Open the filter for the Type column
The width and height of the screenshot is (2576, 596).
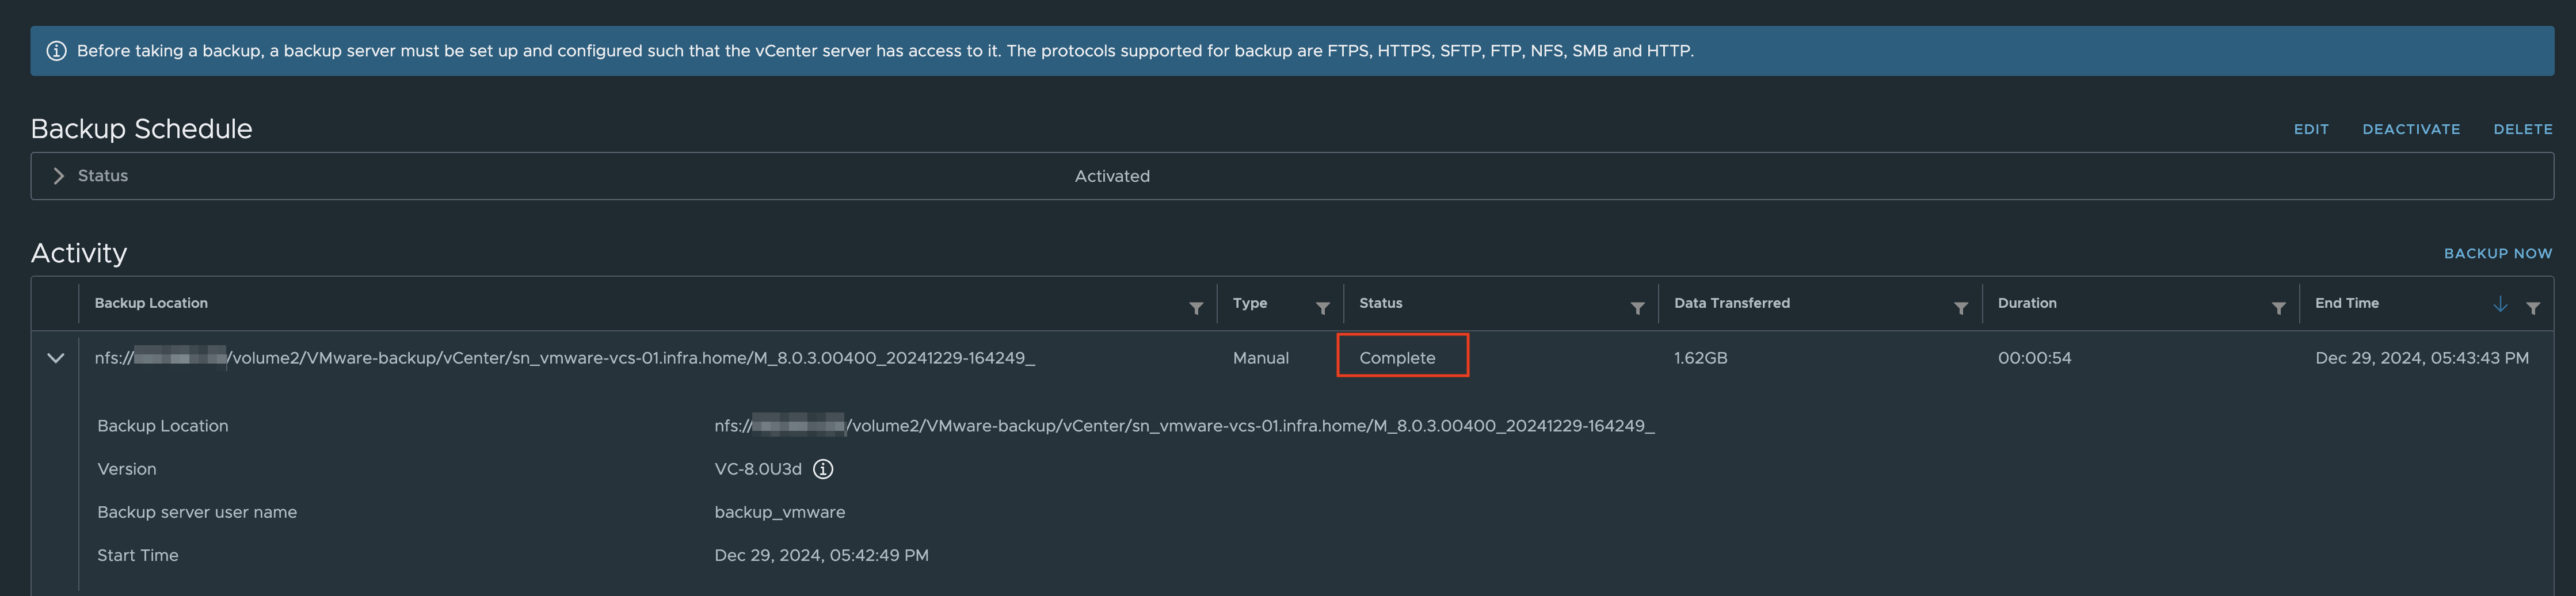[x=1322, y=308]
